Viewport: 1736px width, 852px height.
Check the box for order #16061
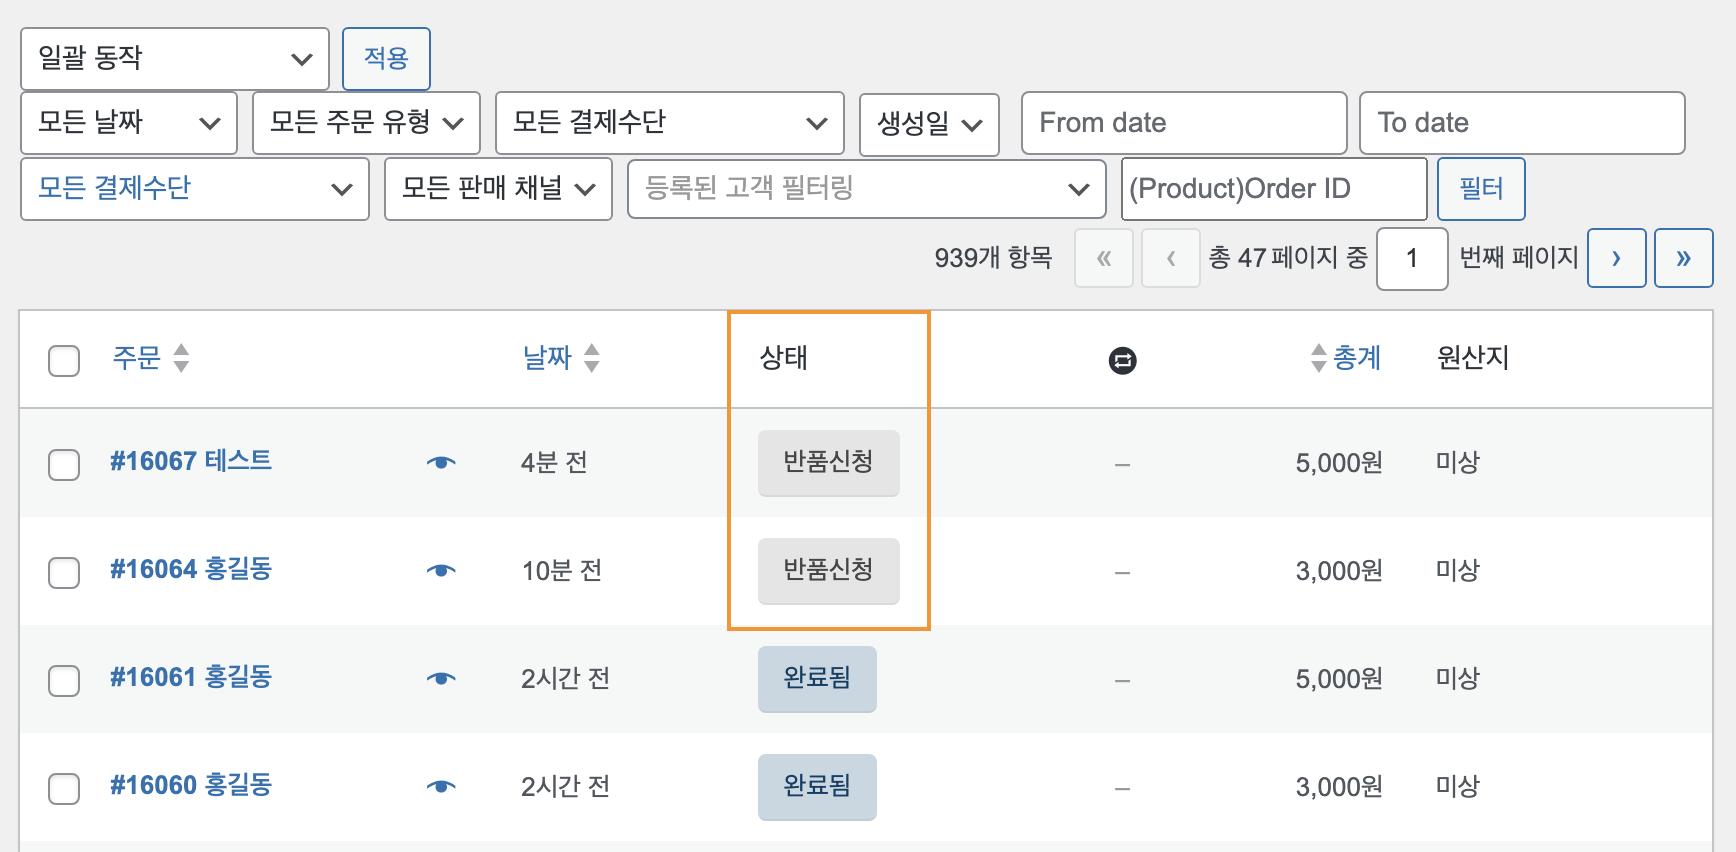click(64, 680)
